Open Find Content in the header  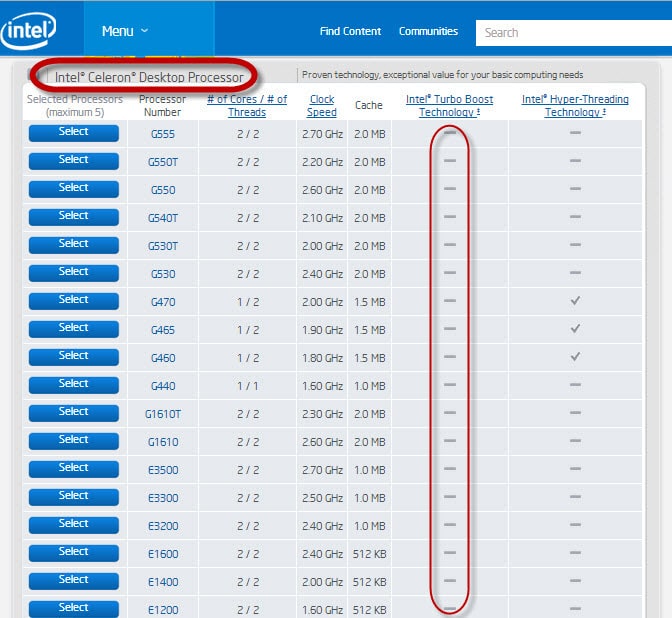pos(350,32)
